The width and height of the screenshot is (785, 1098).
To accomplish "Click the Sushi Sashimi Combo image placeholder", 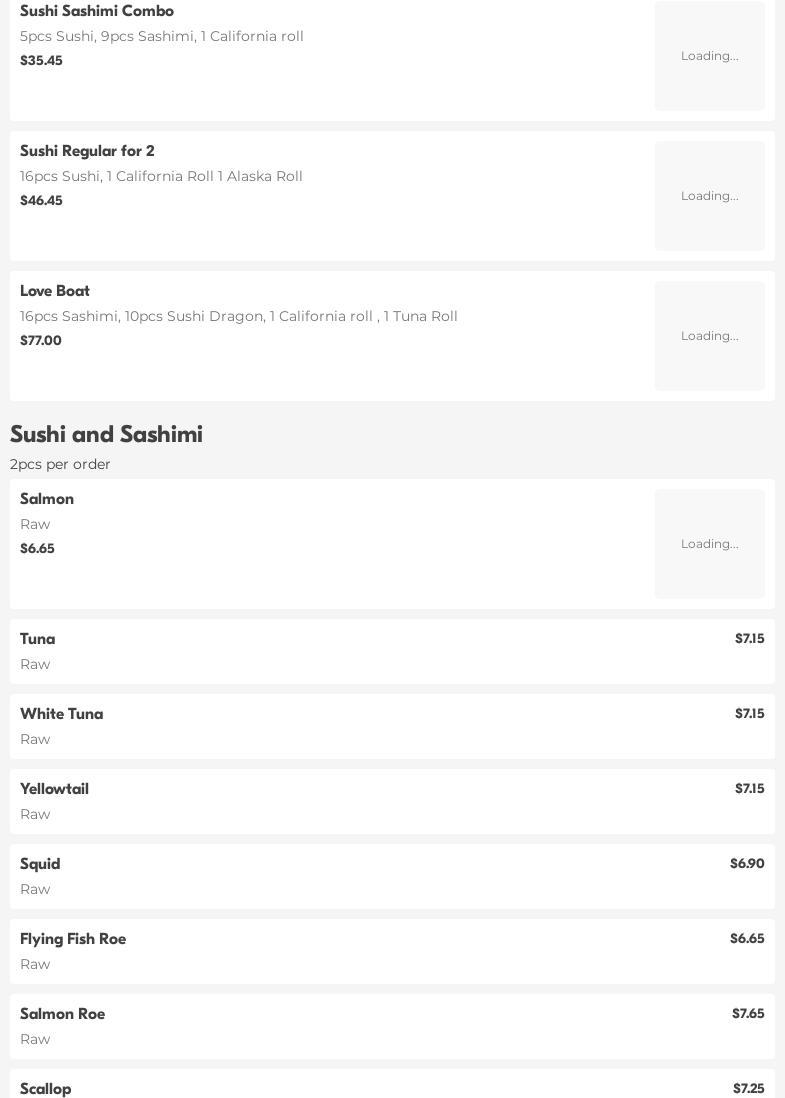I will pyautogui.click(x=709, y=56).
